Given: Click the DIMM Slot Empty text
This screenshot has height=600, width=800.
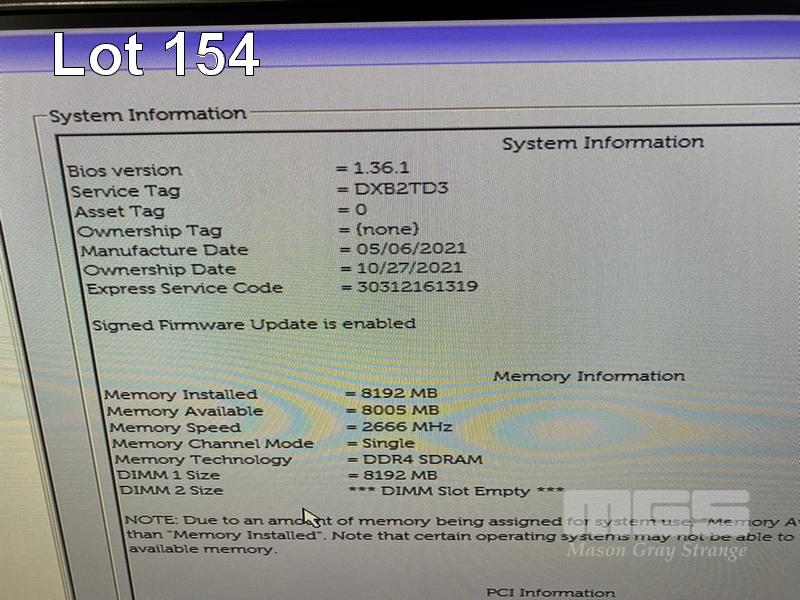Looking at the screenshot, I should click(455, 491).
